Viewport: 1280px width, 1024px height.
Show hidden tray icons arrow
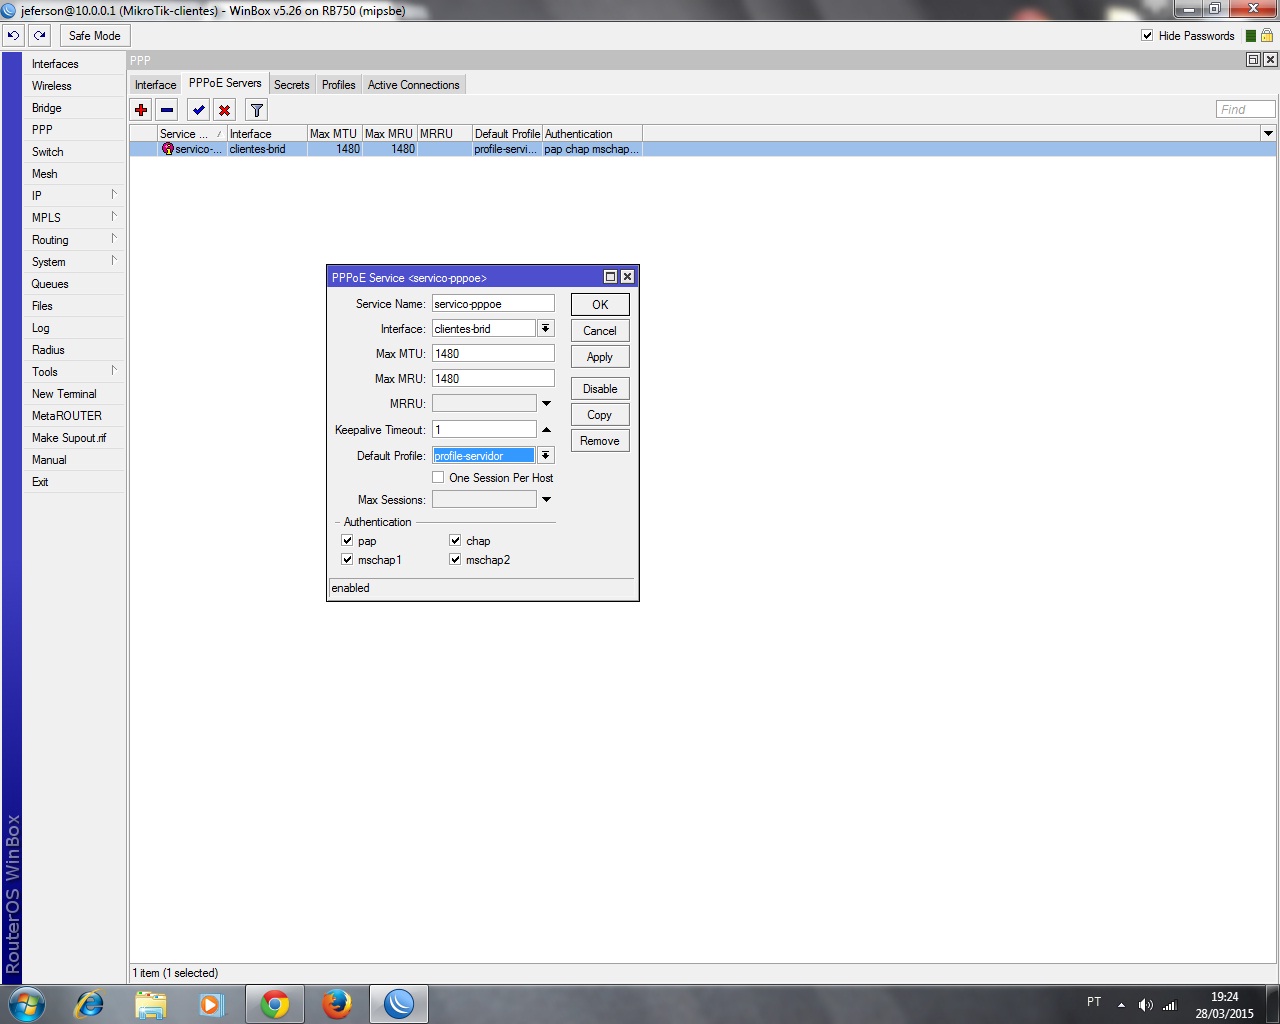coord(1121,1005)
